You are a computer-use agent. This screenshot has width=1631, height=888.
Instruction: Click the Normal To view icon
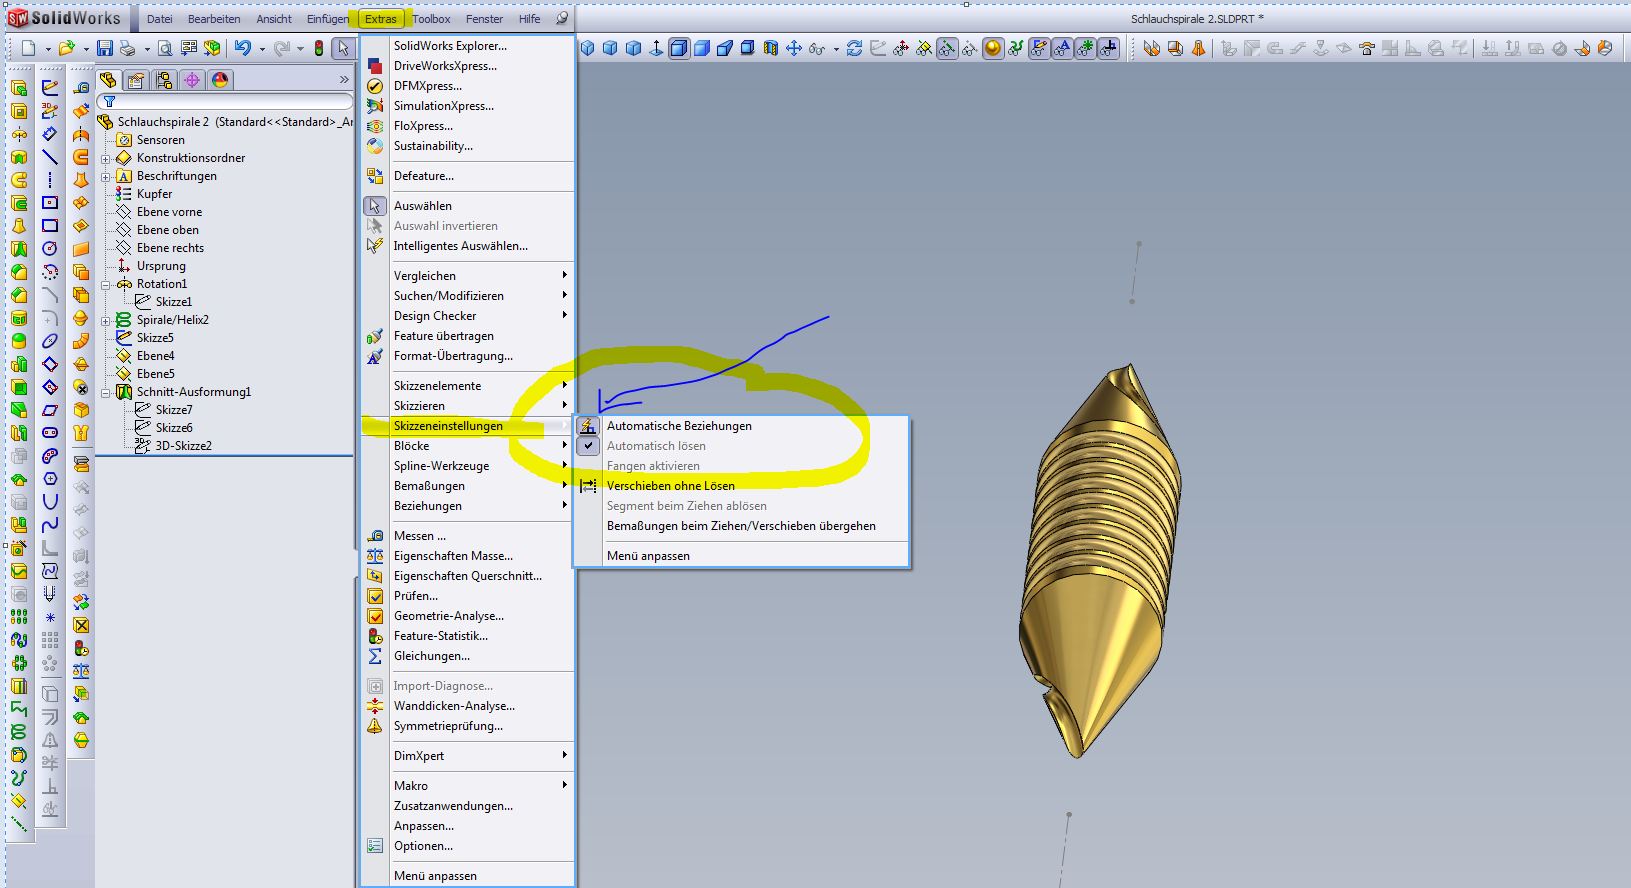656,48
